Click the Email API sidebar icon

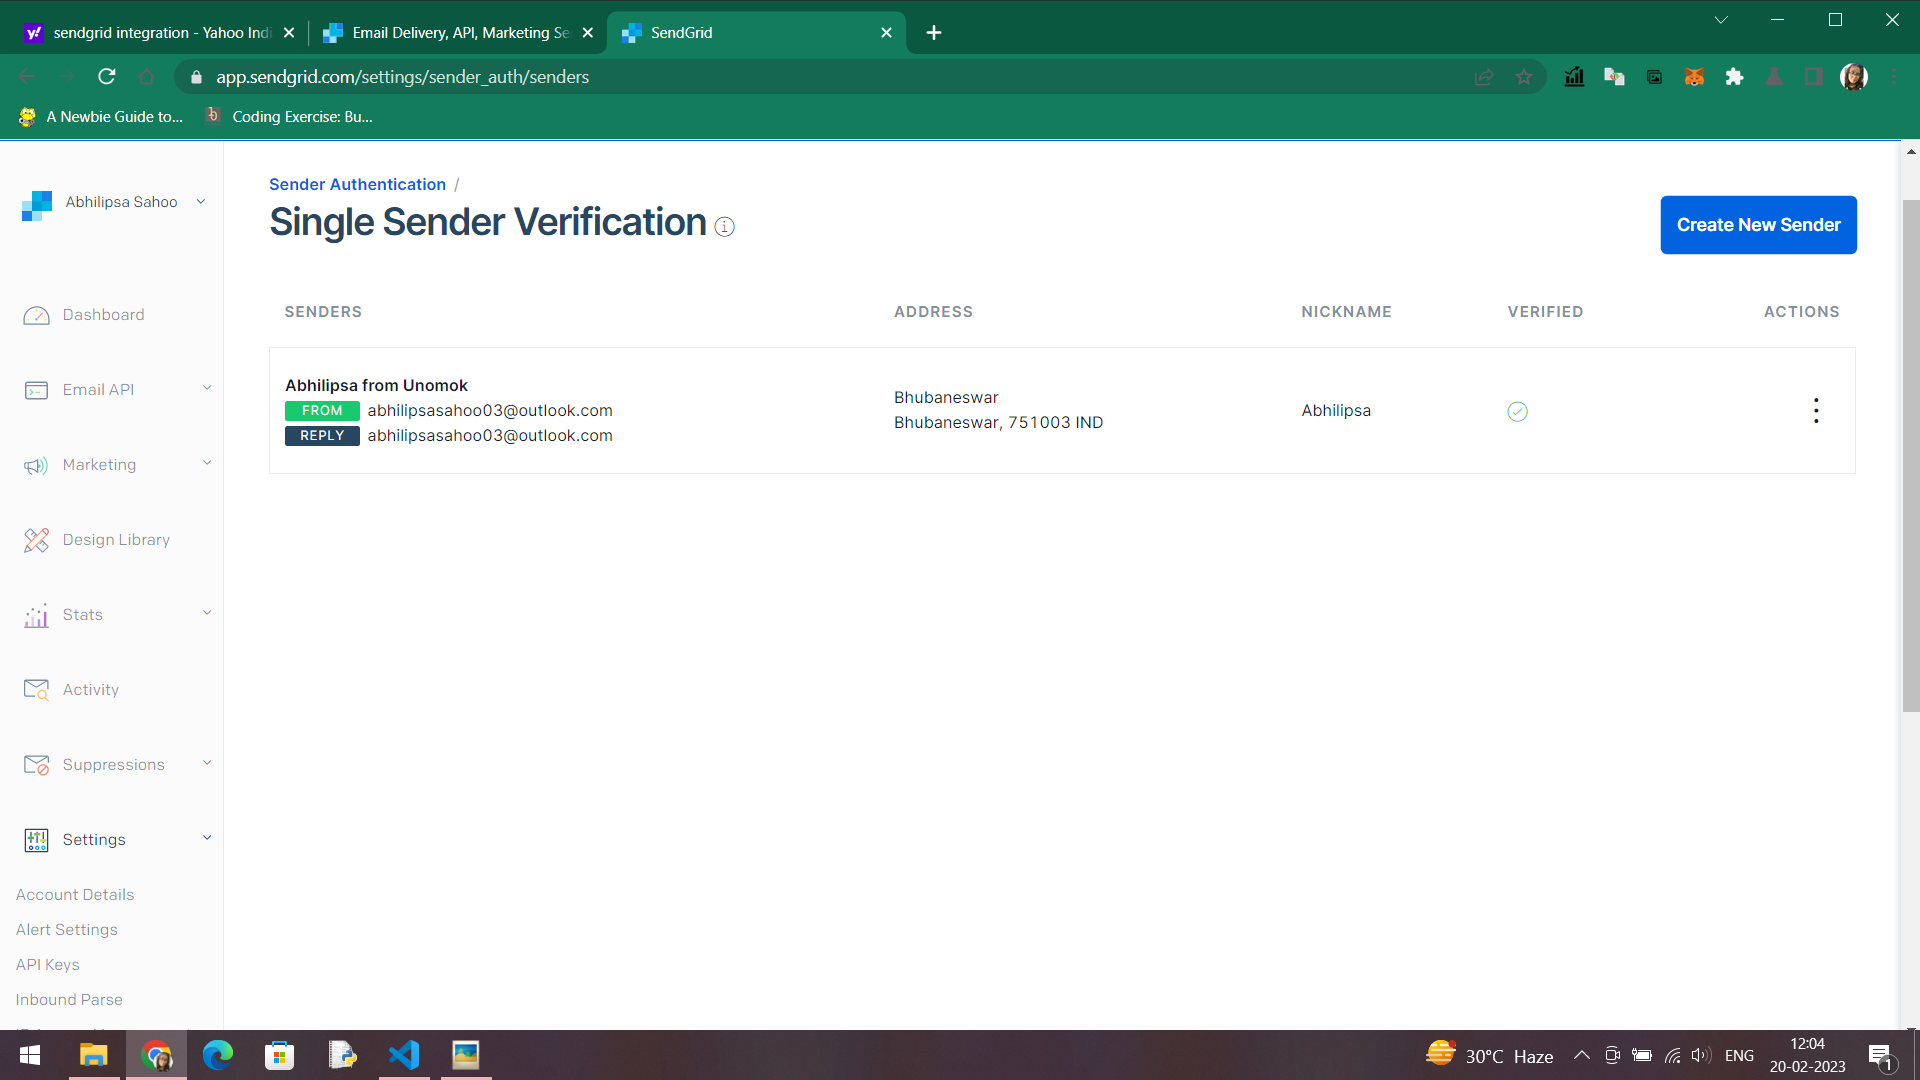(x=36, y=390)
